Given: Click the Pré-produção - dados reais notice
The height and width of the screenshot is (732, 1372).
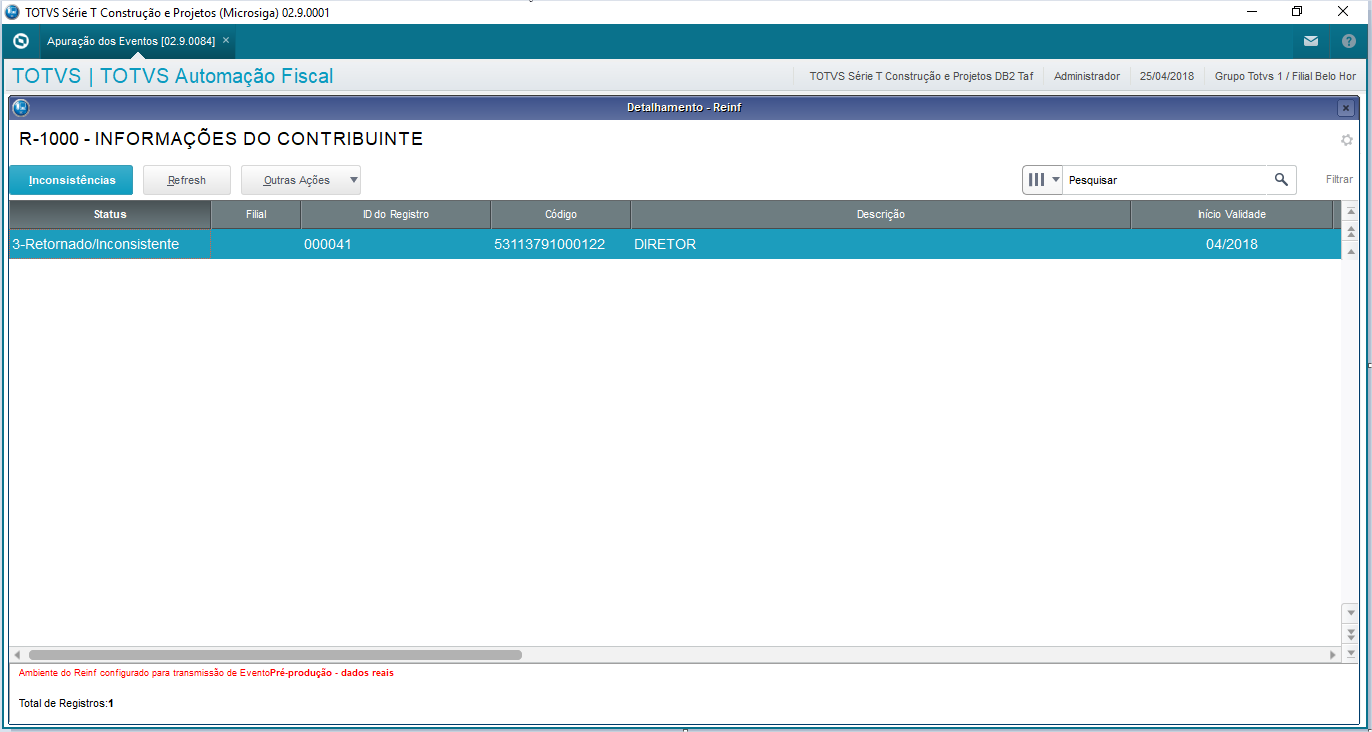Looking at the screenshot, I should pos(332,673).
